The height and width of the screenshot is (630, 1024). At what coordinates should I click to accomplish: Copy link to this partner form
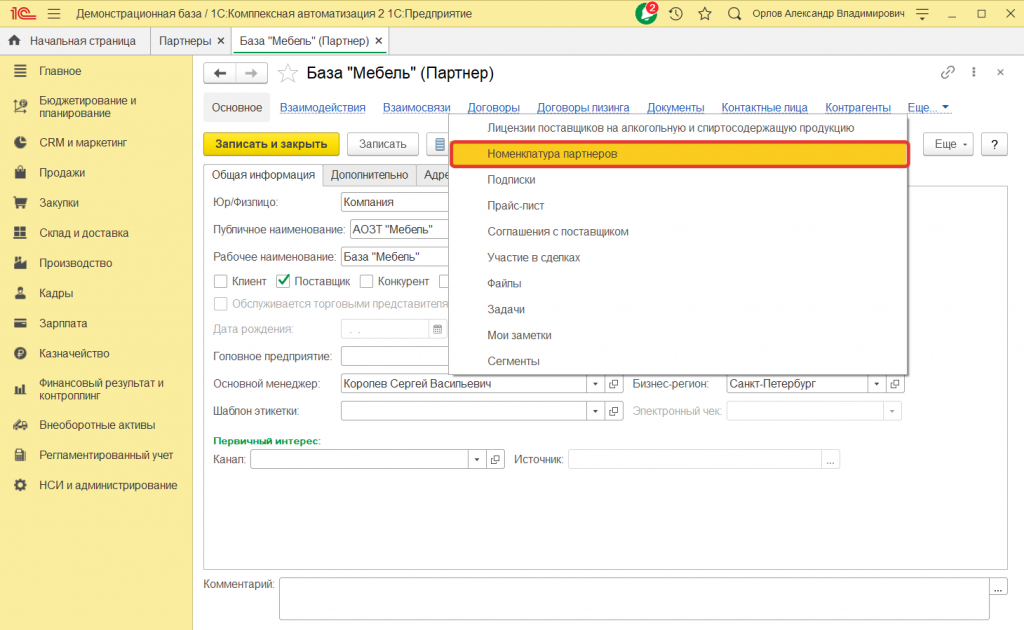click(948, 73)
